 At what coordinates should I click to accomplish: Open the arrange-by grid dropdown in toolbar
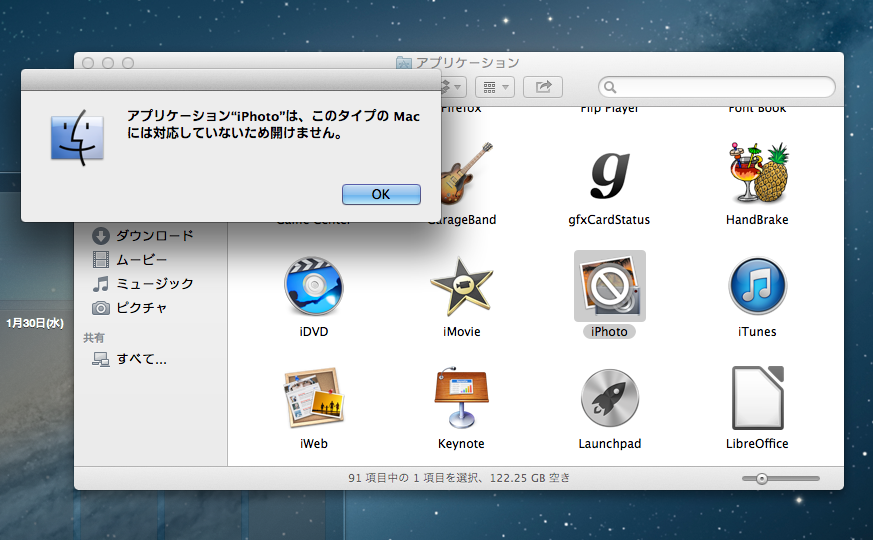[495, 87]
